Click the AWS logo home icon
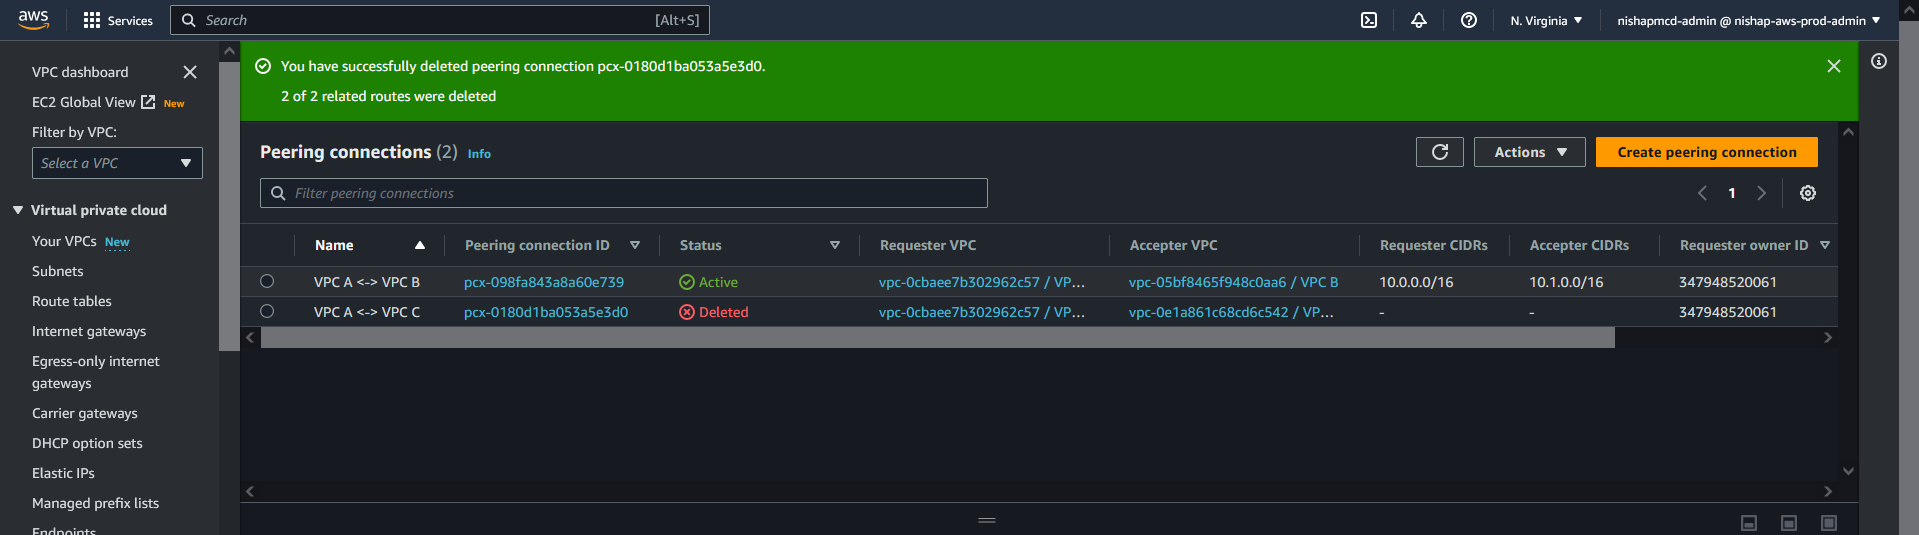Image resolution: width=1919 pixels, height=535 pixels. click(33, 20)
